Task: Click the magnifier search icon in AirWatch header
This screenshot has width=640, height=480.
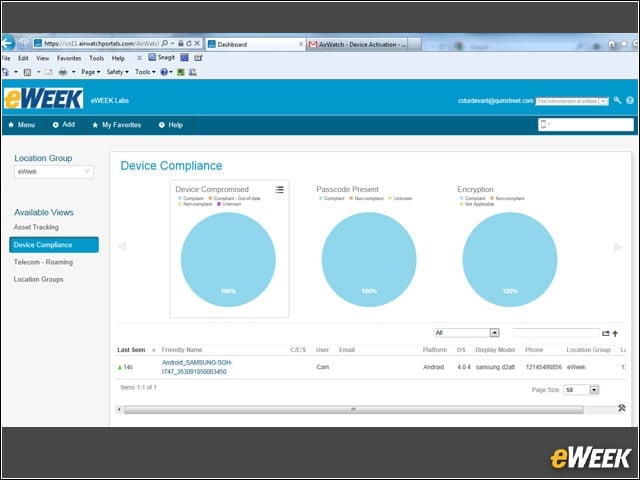Action: click(618, 100)
